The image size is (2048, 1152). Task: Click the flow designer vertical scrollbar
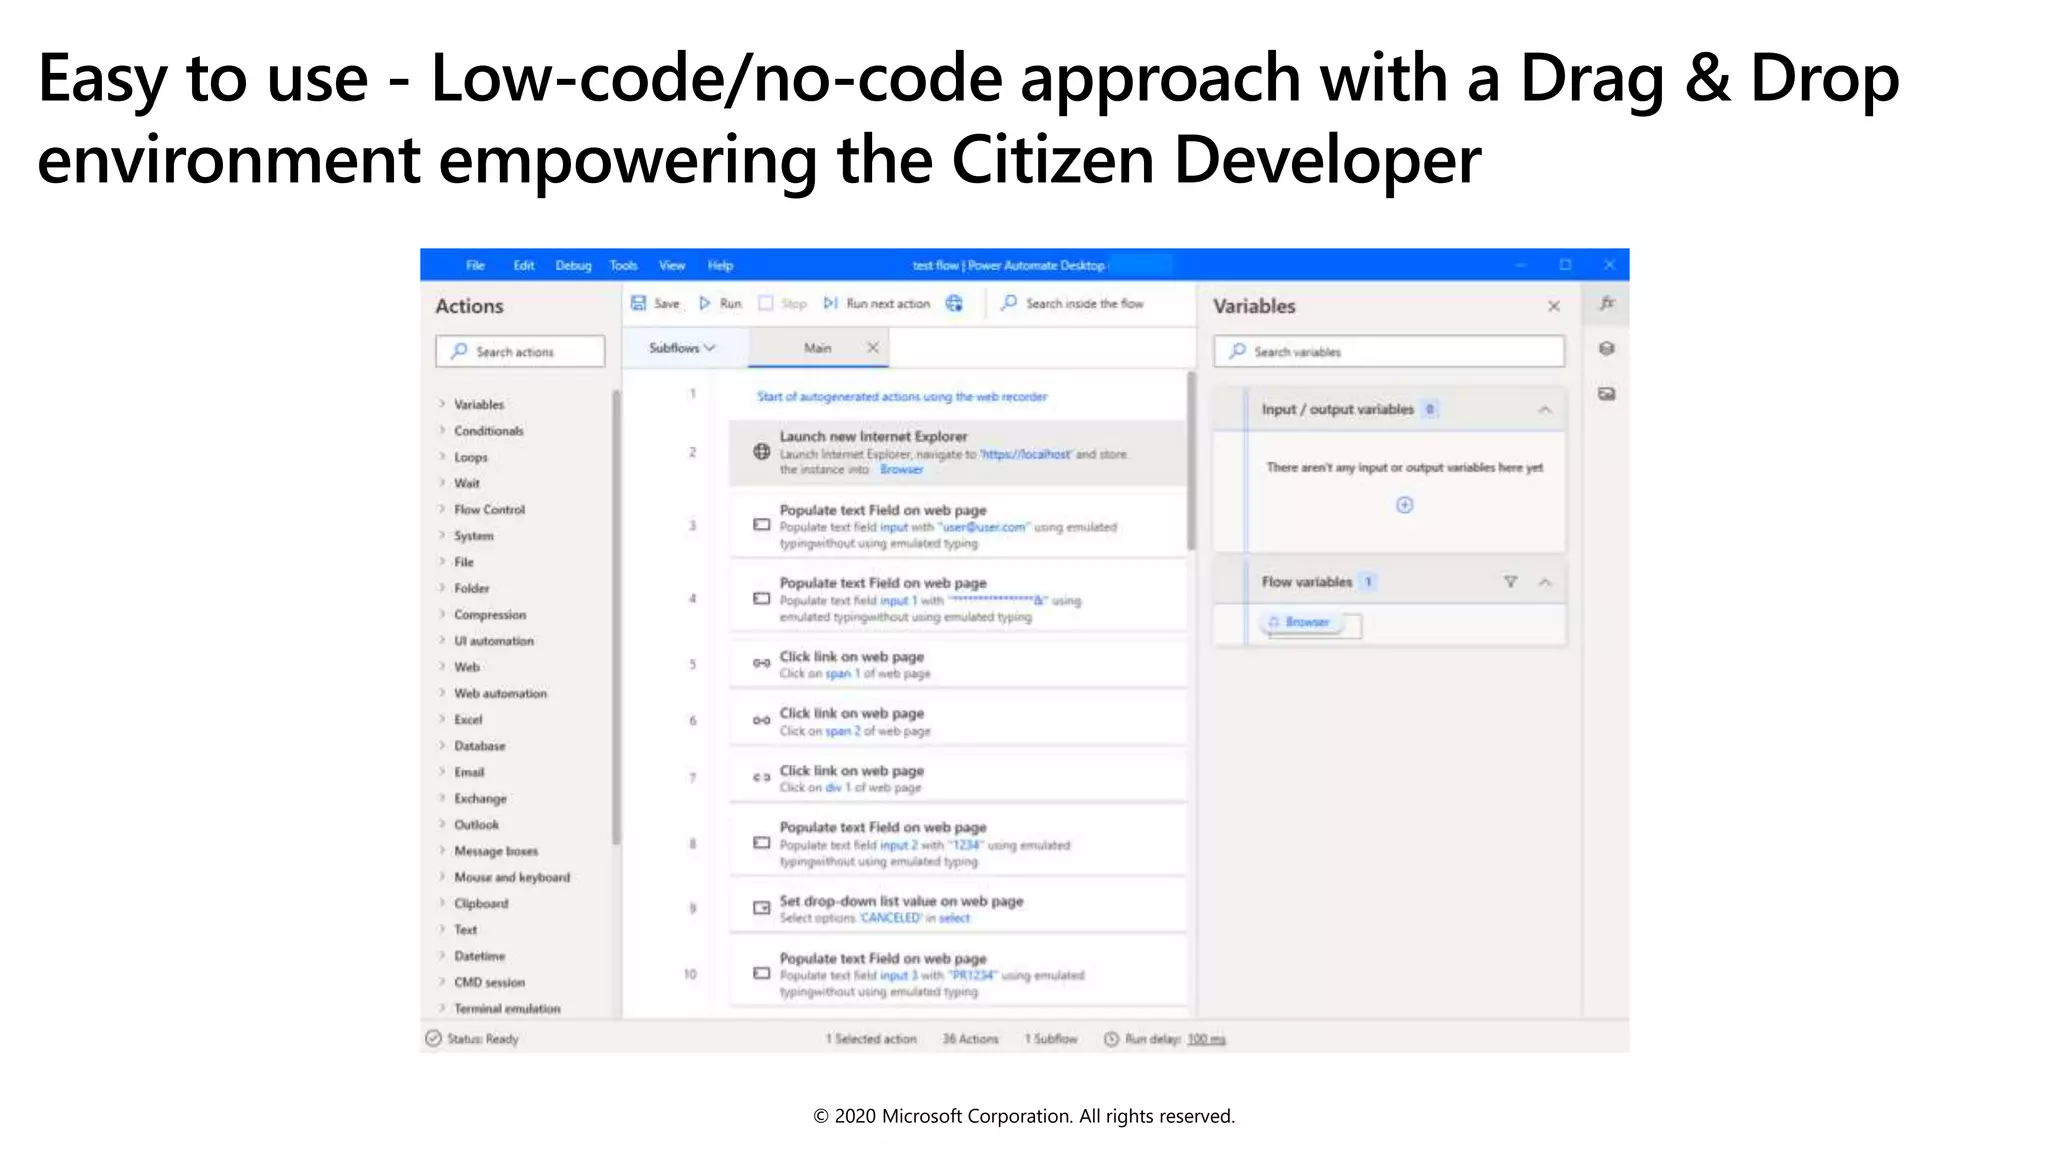click(x=1191, y=462)
